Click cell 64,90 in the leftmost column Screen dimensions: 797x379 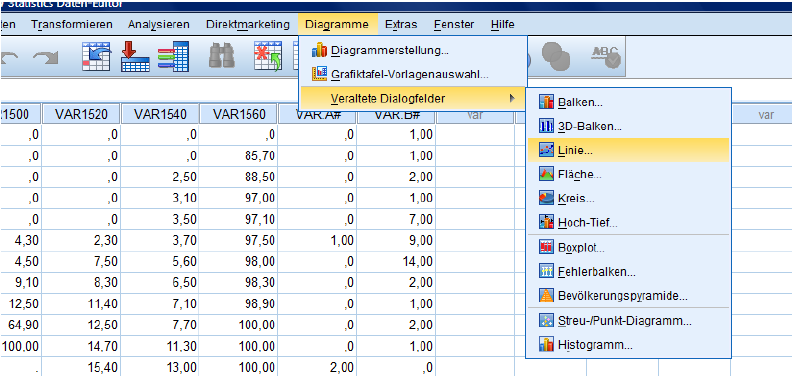(20, 325)
